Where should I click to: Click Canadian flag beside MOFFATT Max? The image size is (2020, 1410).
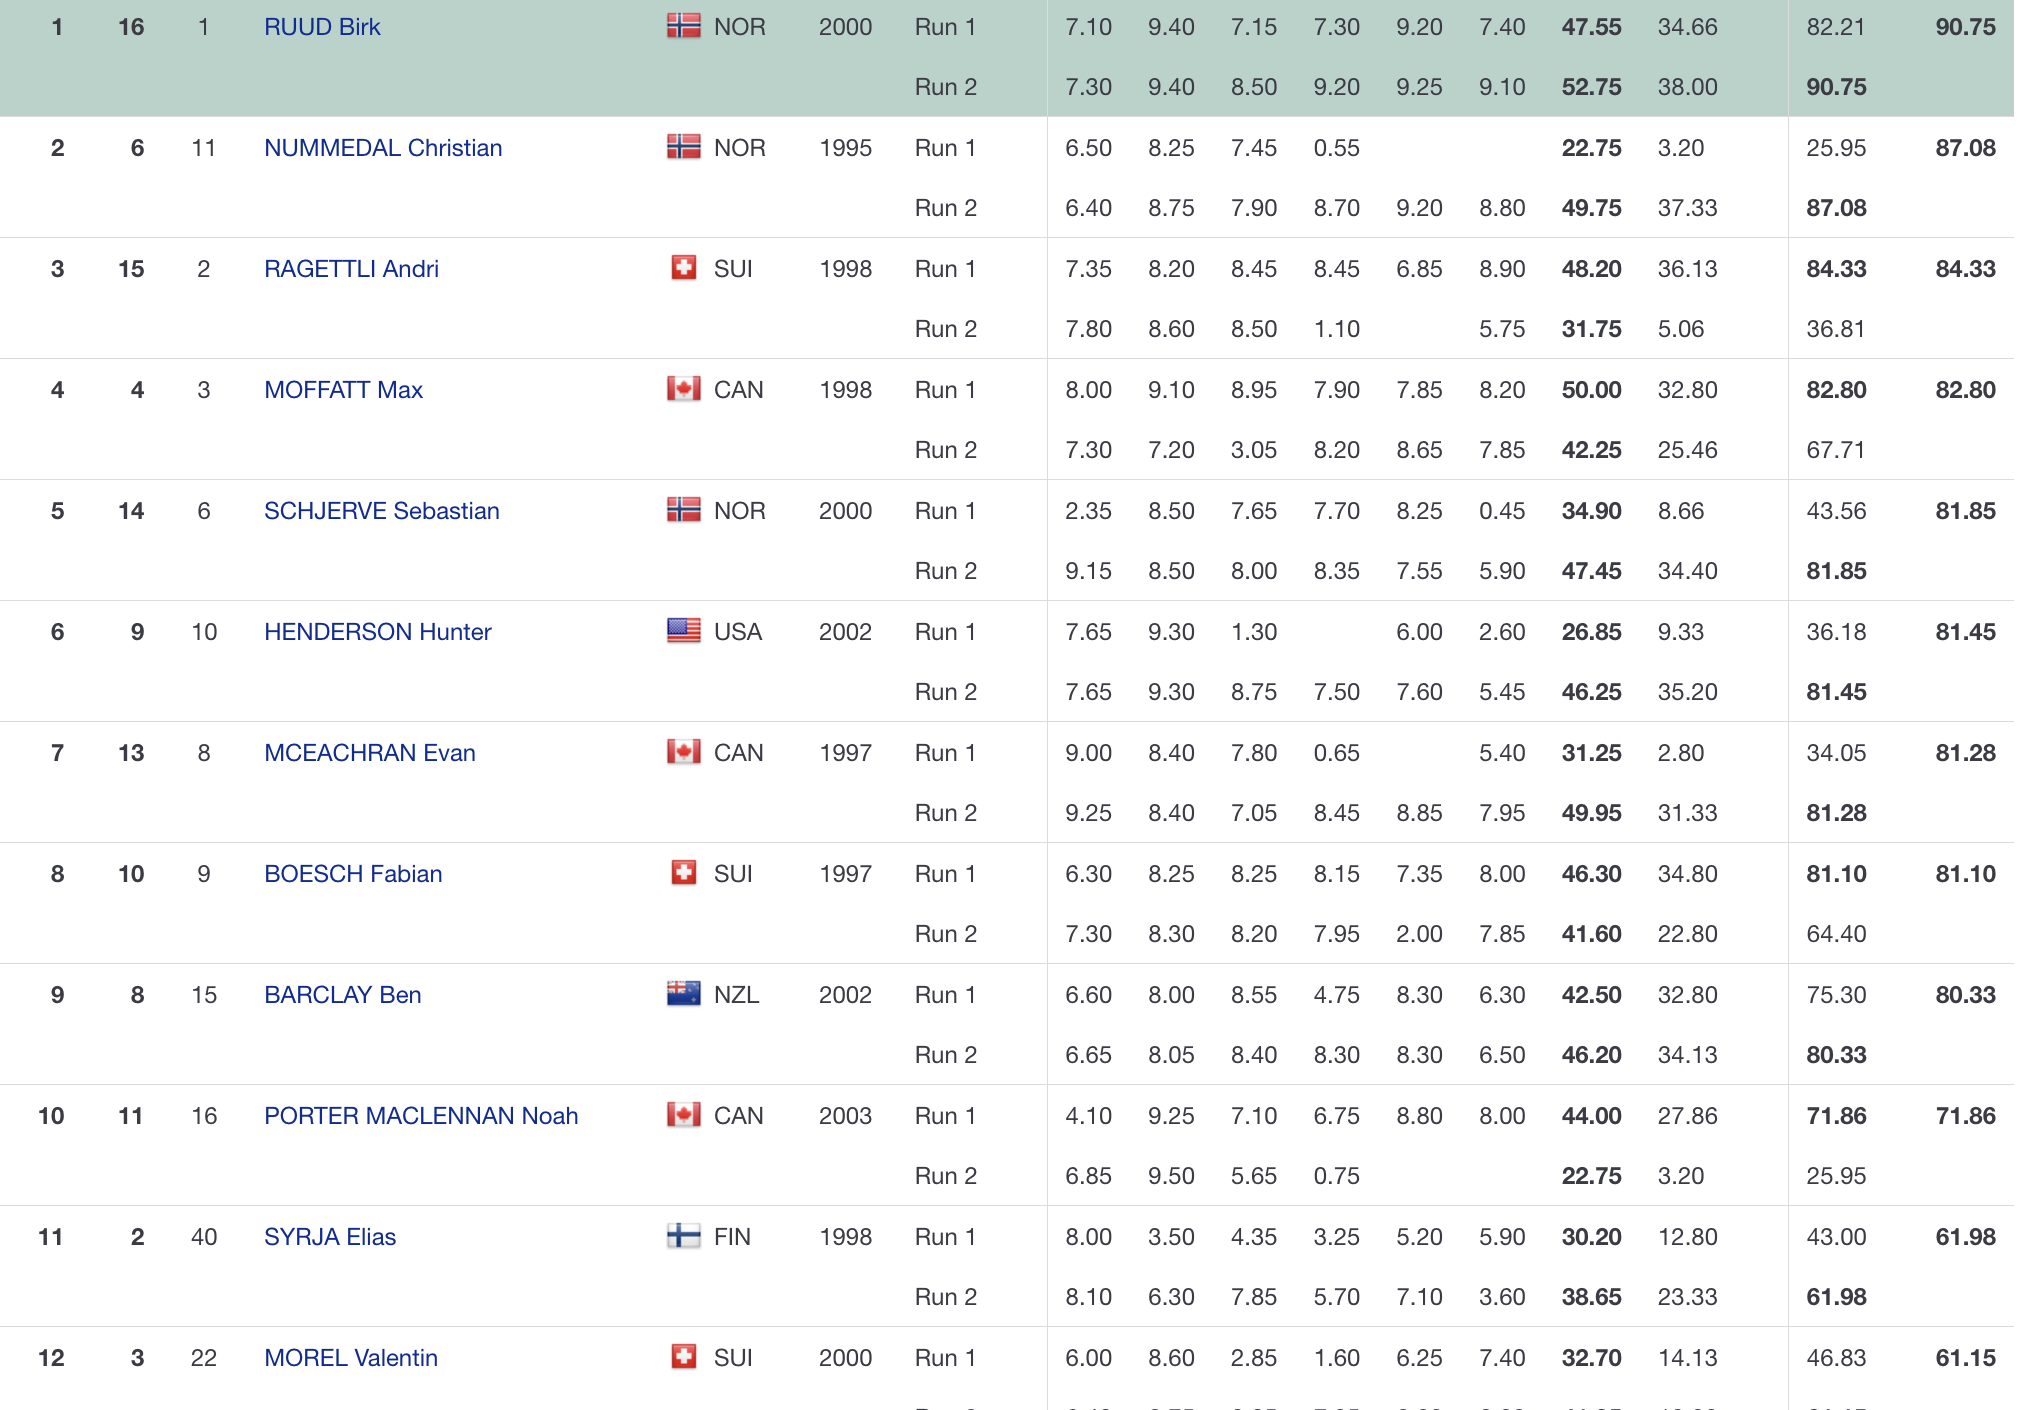[x=683, y=389]
